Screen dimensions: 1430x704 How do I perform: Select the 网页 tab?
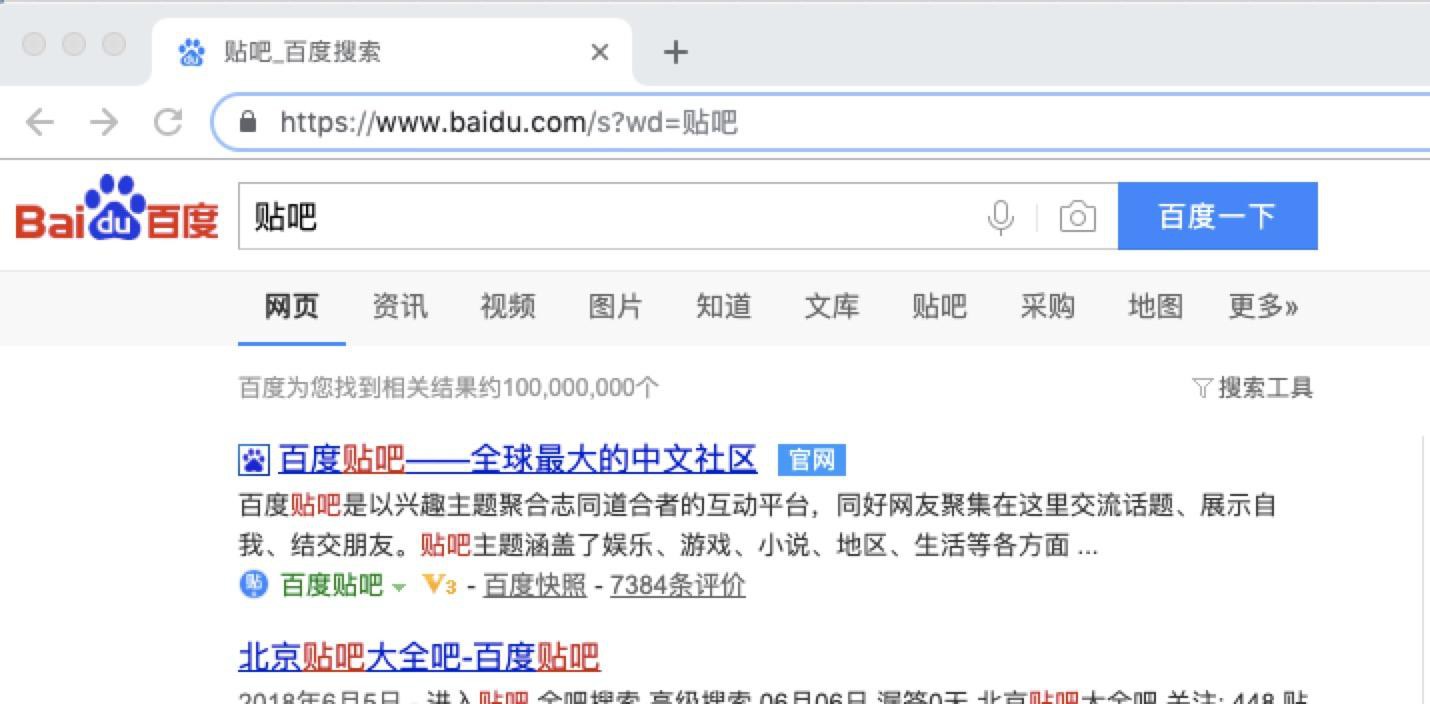point(292,306)
